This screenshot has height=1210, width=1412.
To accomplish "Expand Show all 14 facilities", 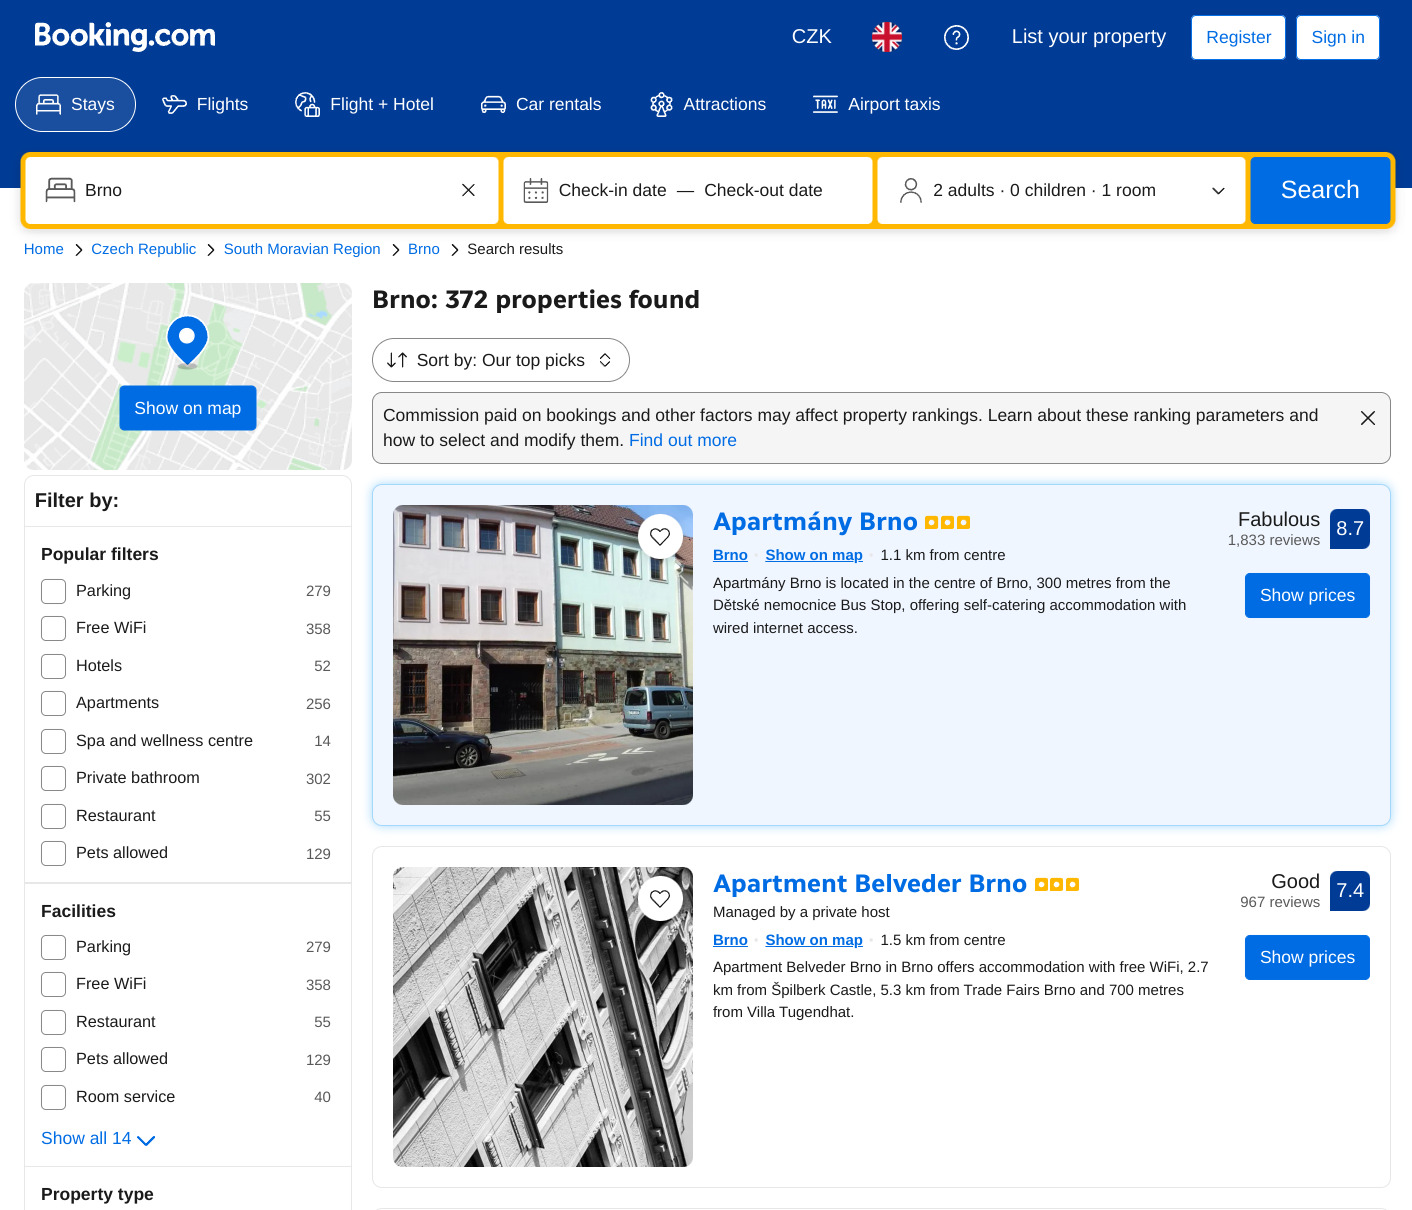I will [x=98, y=1139].
